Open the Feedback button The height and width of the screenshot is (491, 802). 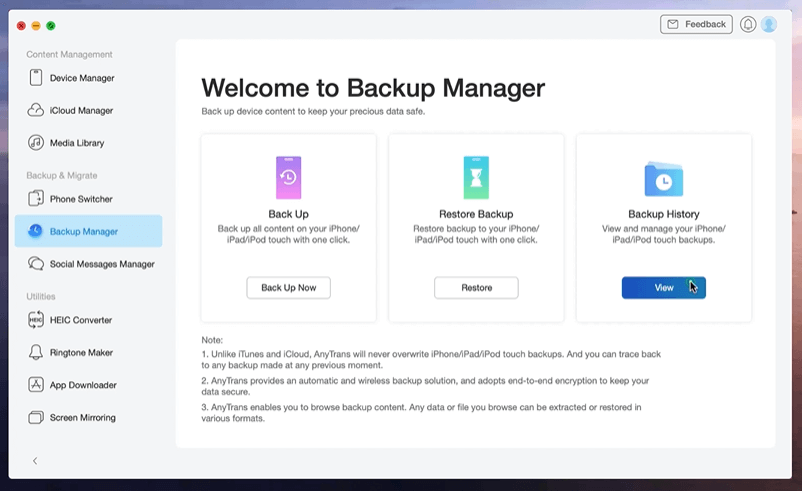696,24
